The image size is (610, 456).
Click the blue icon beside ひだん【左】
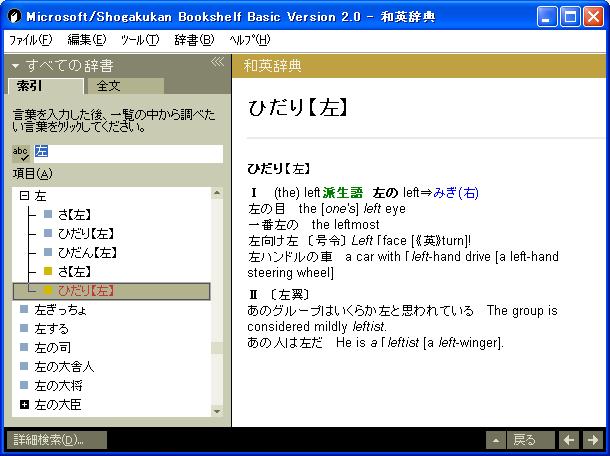(48, 252)
